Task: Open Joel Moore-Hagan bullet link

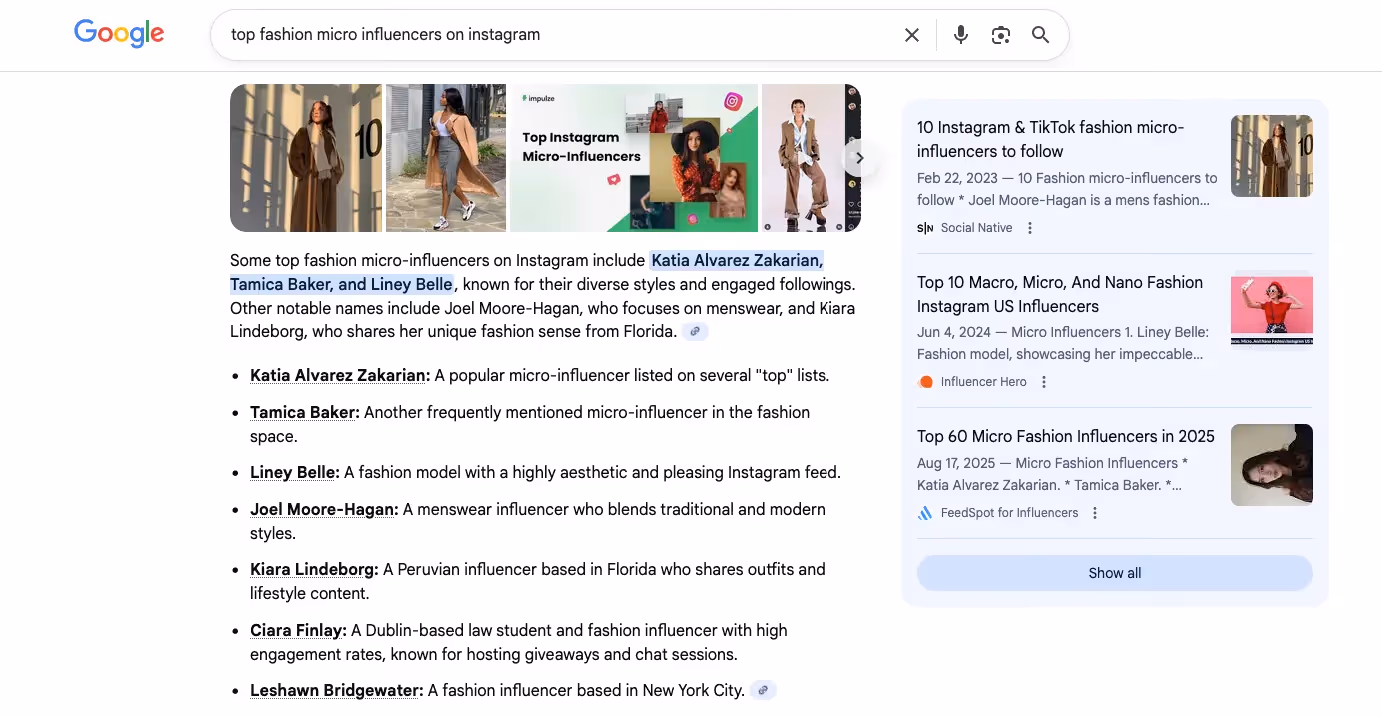Action: 324,509
